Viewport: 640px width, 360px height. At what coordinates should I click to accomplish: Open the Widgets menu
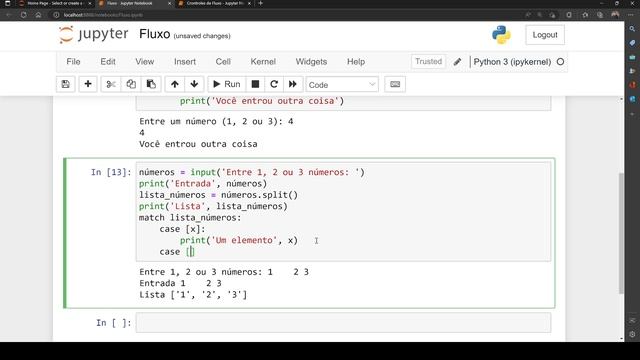click(311, 62)
